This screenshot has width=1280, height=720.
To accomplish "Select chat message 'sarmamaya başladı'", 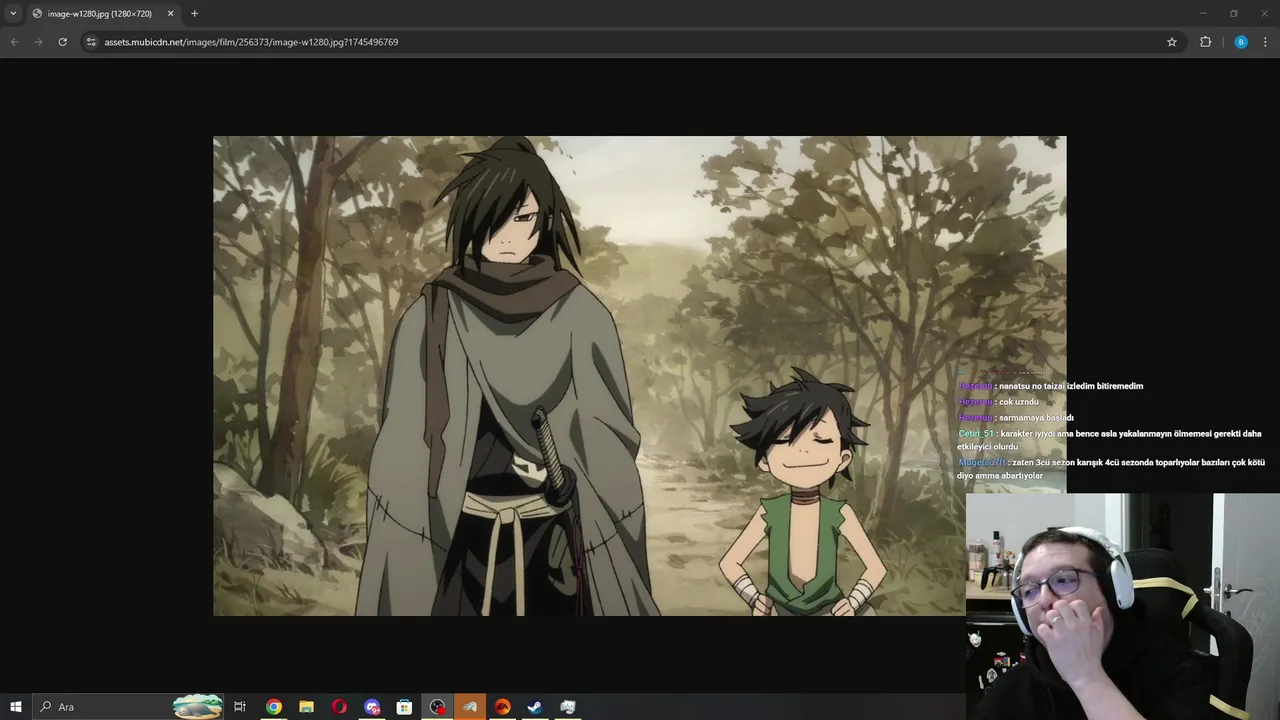I will [x=1036, y=418].
